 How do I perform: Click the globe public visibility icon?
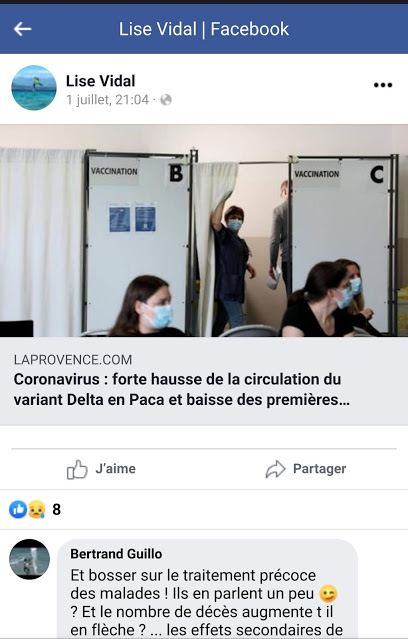click(x=166, y=100)
